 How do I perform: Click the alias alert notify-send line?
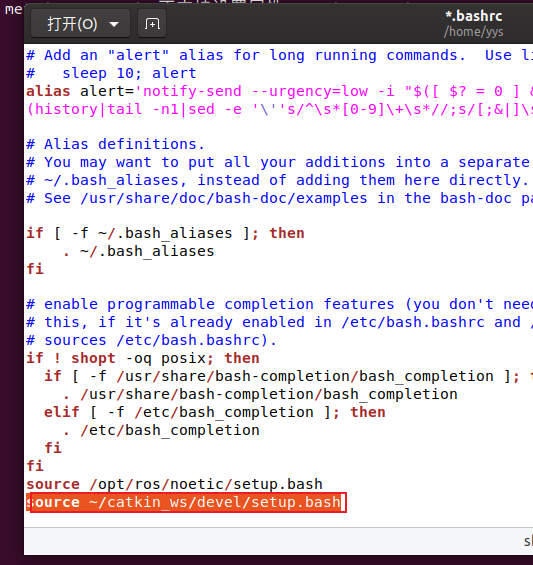[279, 91]
